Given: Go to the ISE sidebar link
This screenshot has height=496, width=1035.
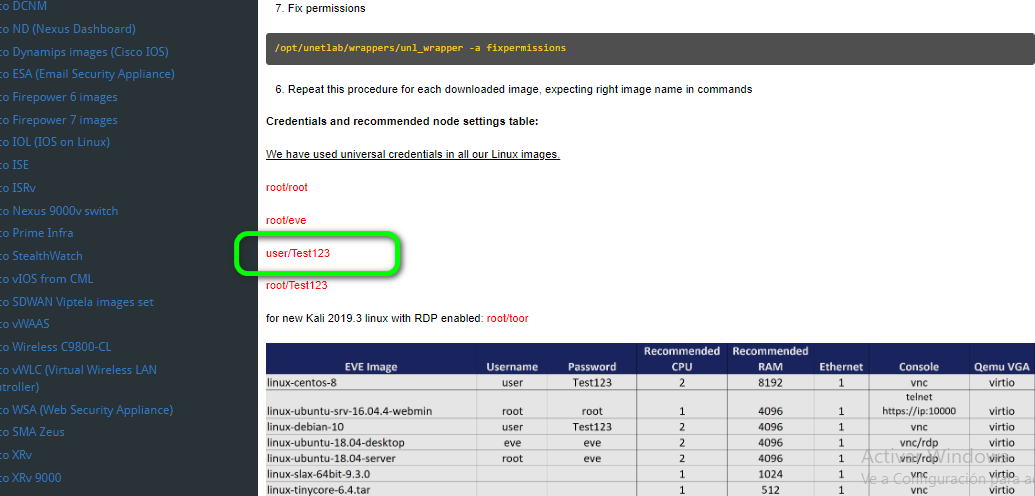Looking at the screenshot, I should pos(20,165).
